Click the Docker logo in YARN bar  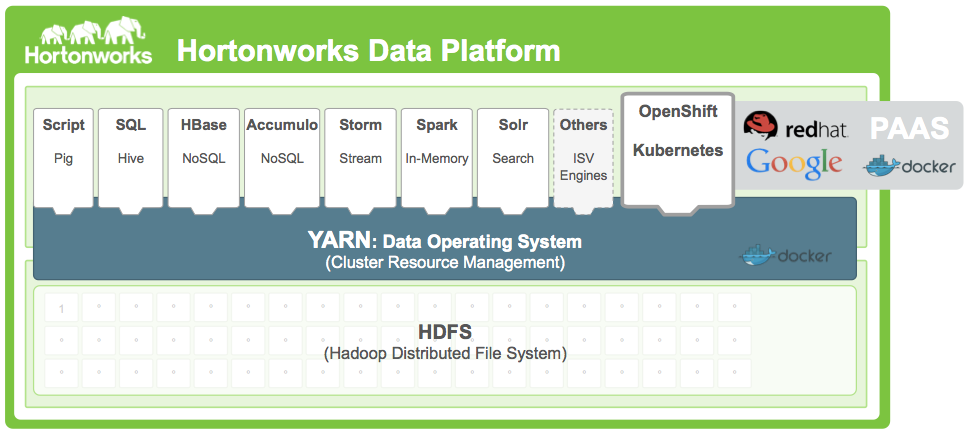click(x=786, y=255)
